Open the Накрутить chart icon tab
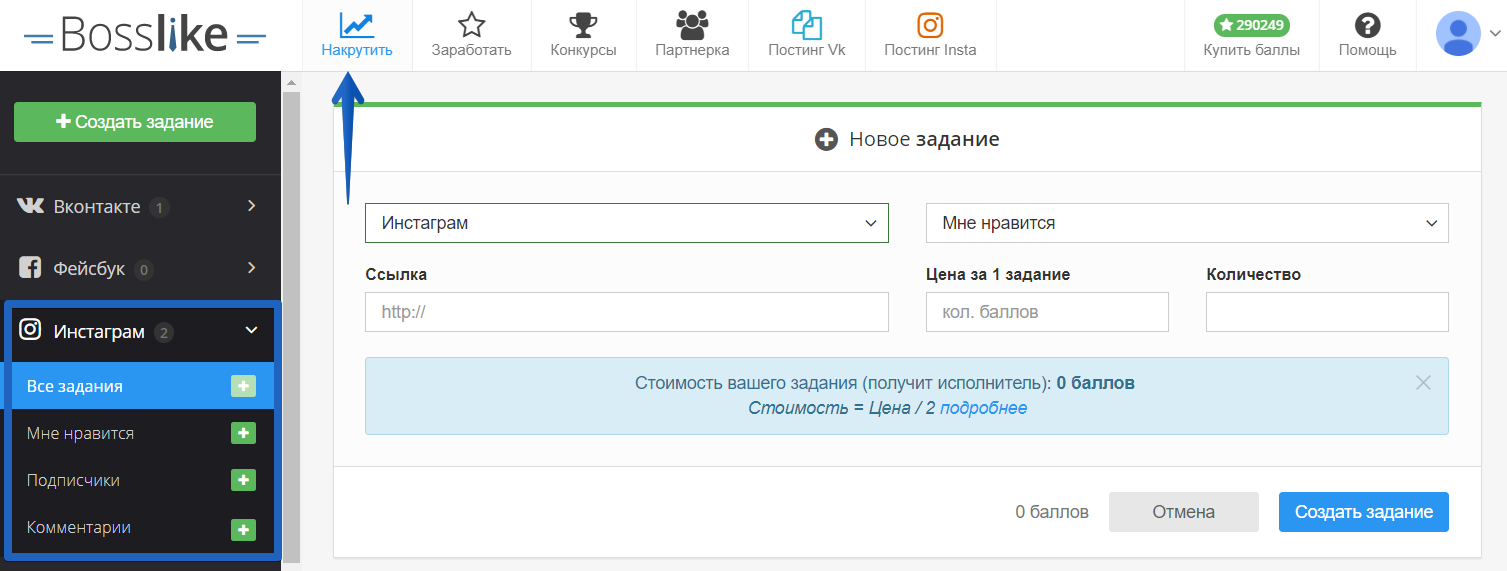The width and height of the screenshot is (1507, 571). point(357,36)
